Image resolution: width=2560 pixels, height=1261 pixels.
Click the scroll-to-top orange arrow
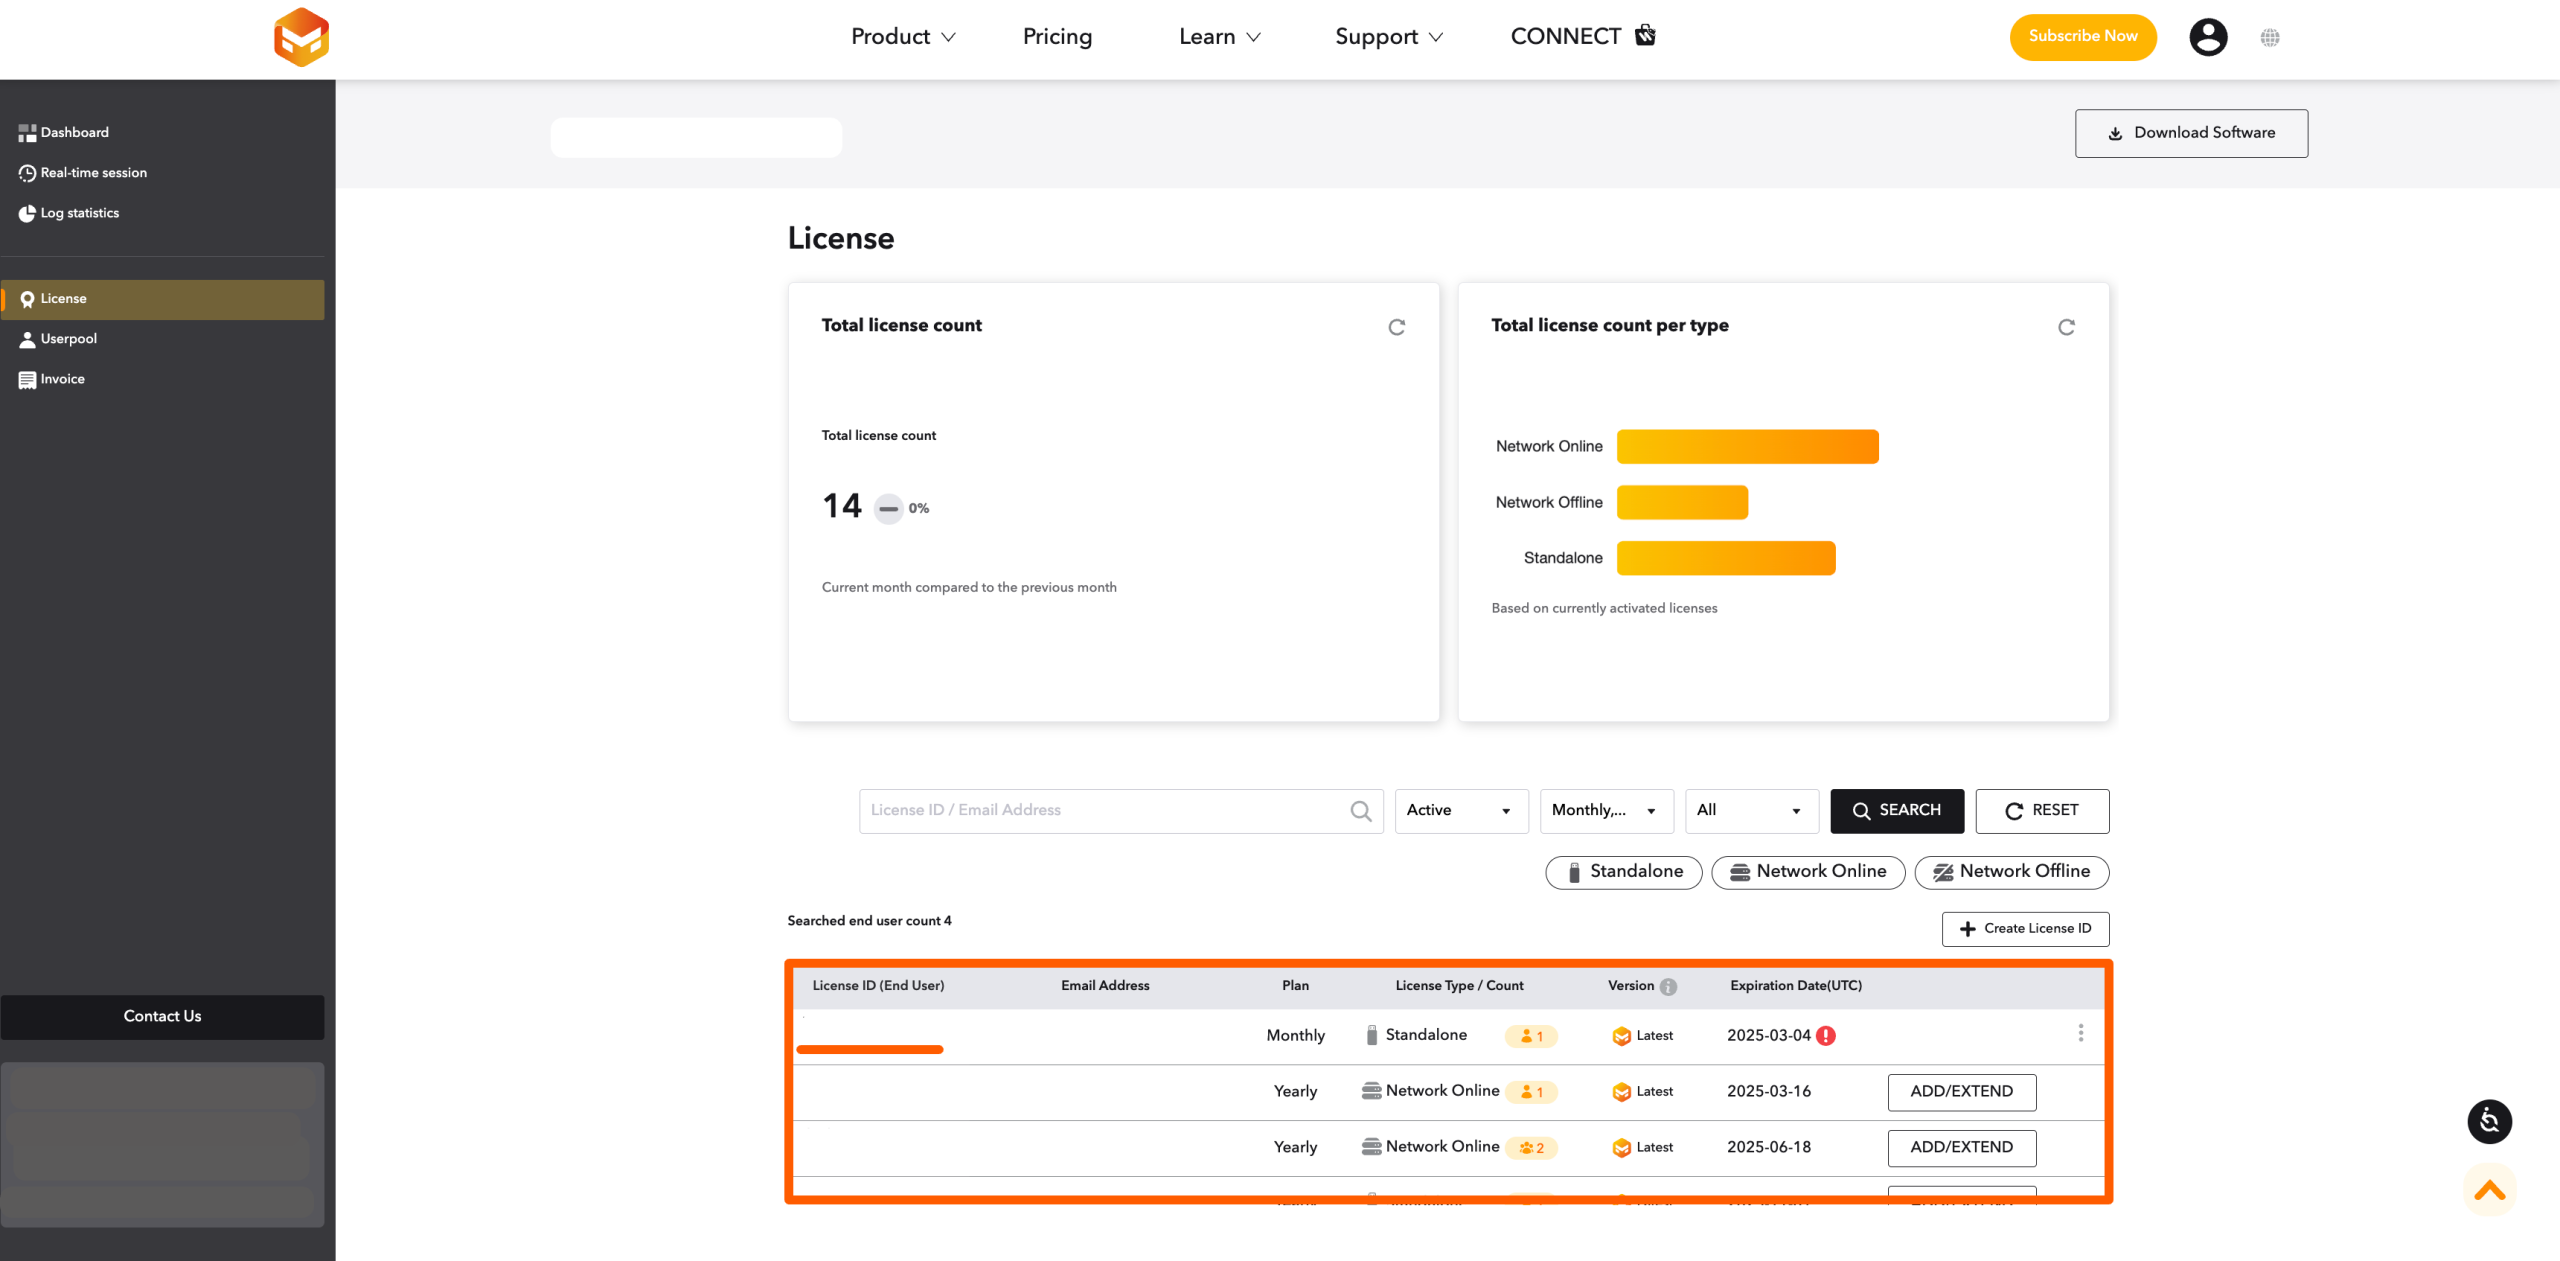pyautogui.click(x=2489, y=1190)
